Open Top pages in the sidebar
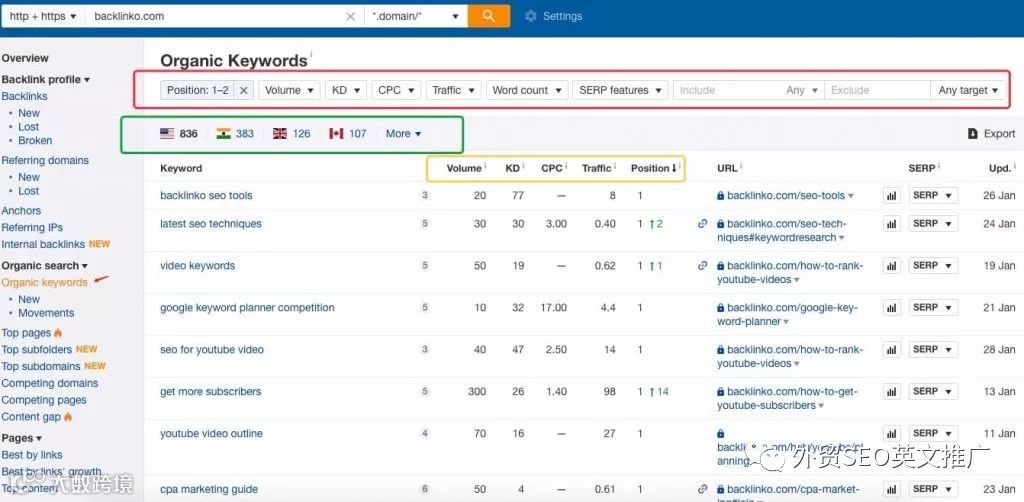This screenshot has height=502, width=1024. click(x=26, y=333)
